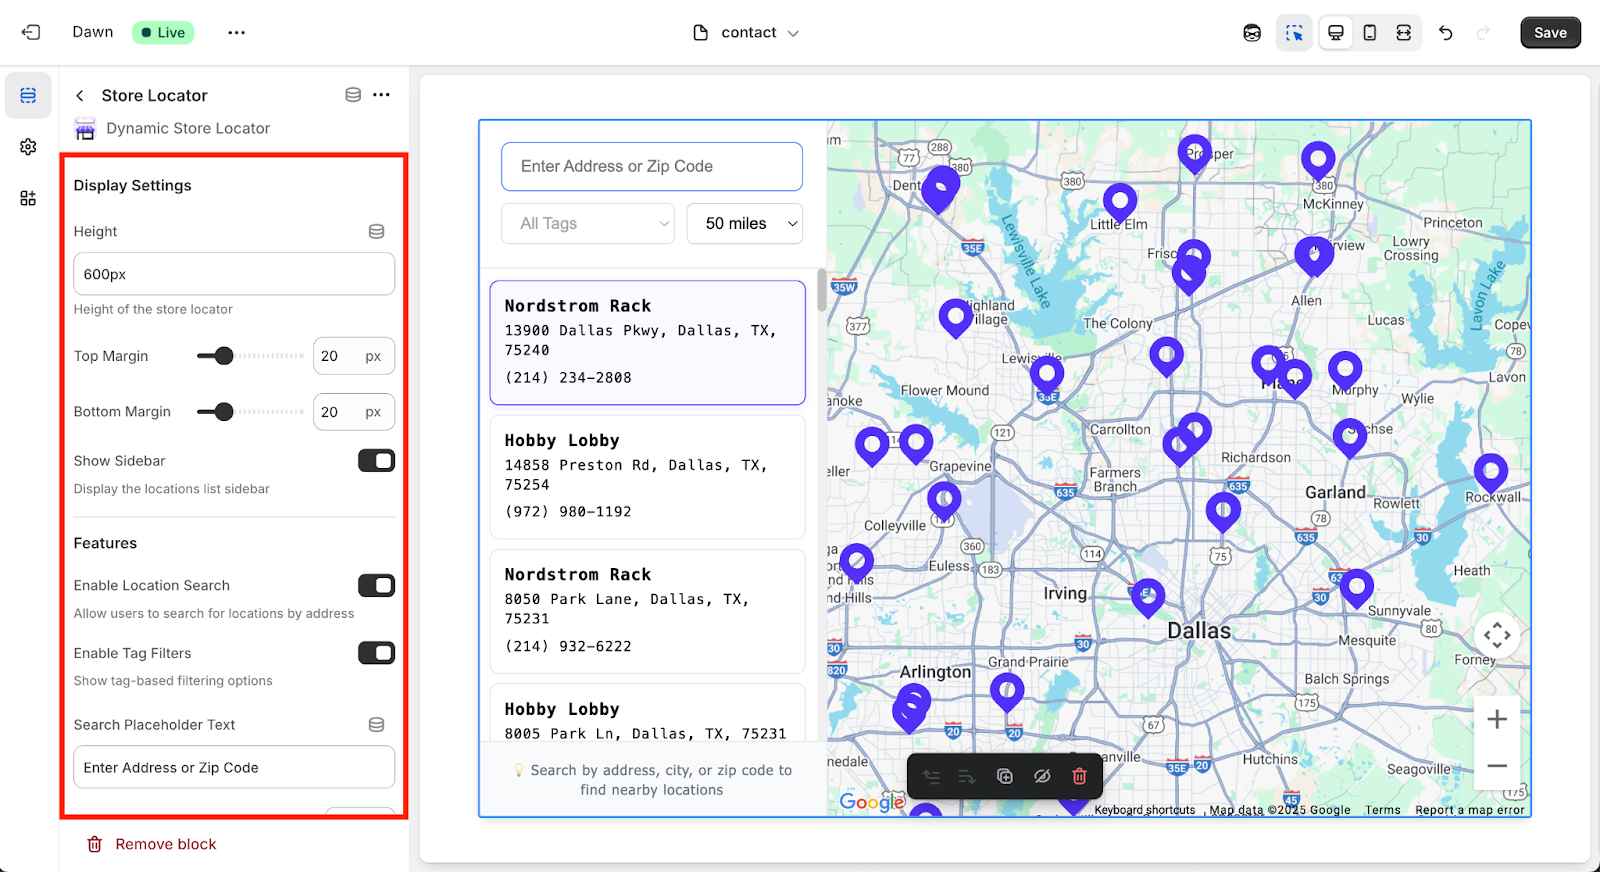Click dynamic source icon beside Store Locator title
1600x872 pixels.
coord(353,95)
